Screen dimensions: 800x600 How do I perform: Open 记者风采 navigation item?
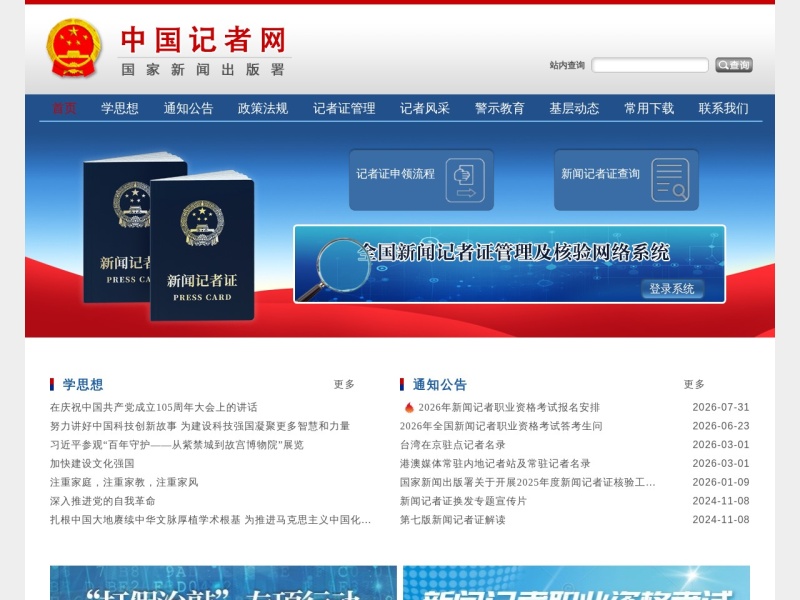(424, 108)
